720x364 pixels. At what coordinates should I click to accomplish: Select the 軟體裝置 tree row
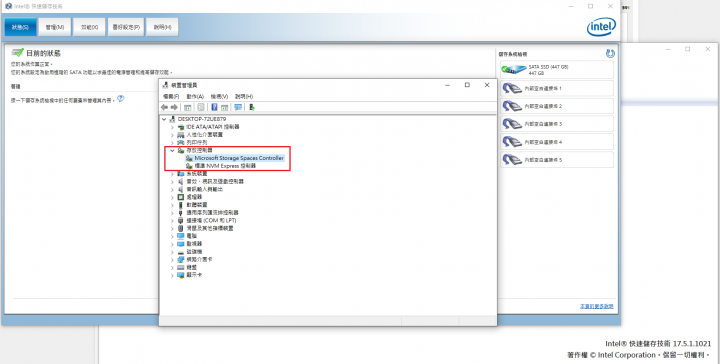click(x=197, y=205)
